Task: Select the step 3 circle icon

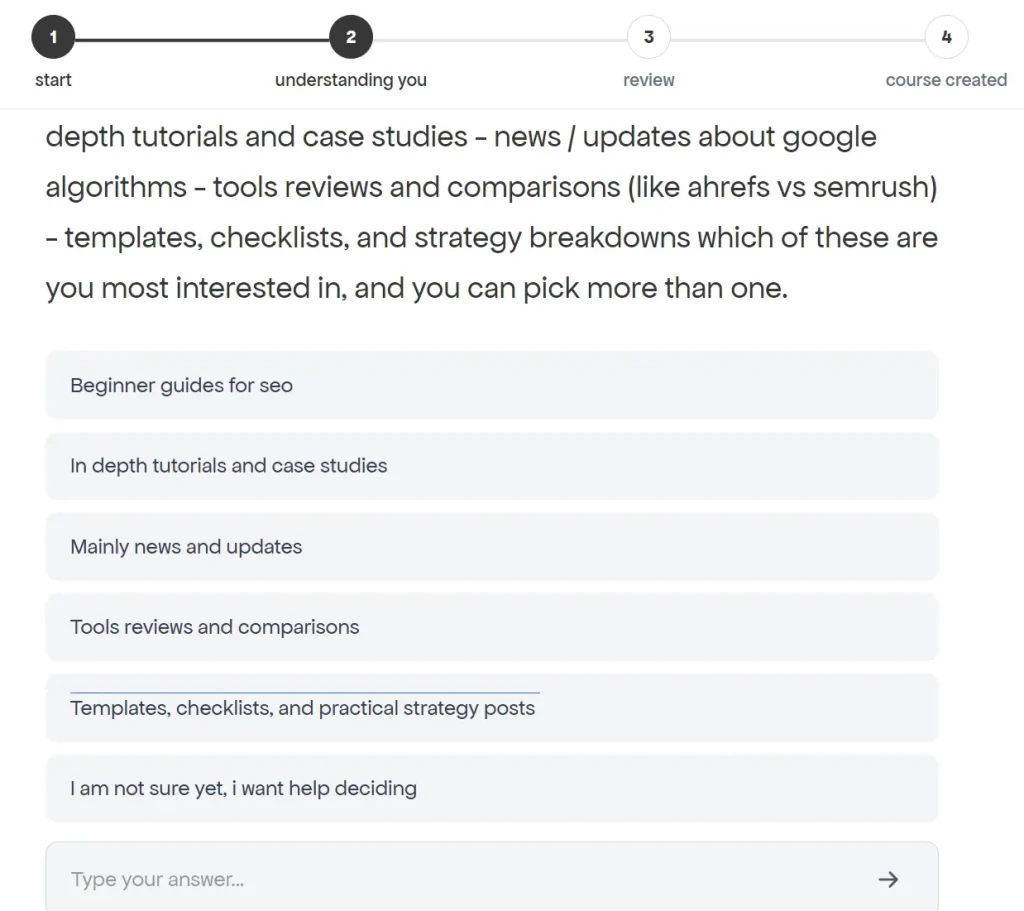Action: [x=649, y=39]
